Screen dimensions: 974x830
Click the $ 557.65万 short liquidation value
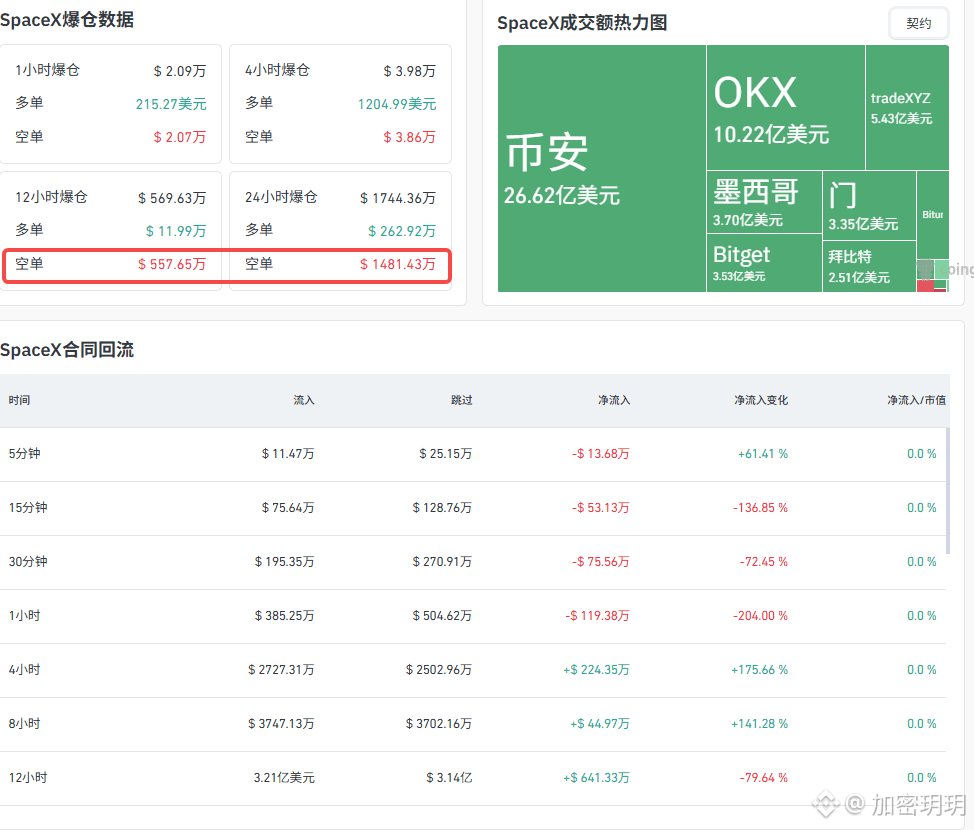click(172, 264)
